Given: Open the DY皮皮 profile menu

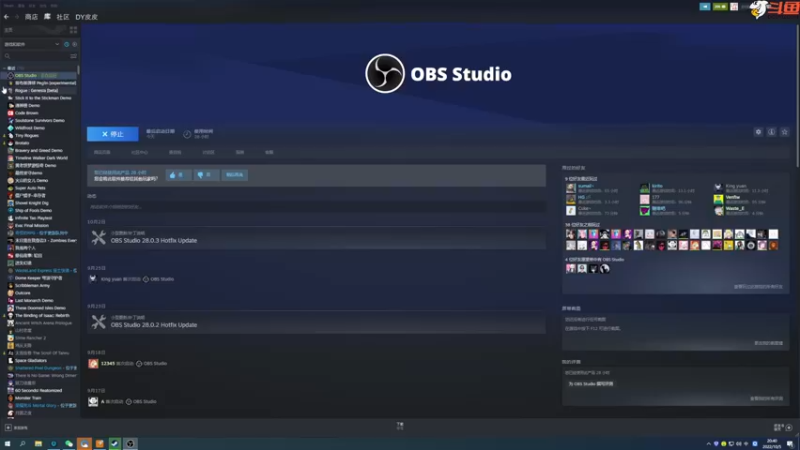Looking at the screenshot, I should tap(86, 17).
